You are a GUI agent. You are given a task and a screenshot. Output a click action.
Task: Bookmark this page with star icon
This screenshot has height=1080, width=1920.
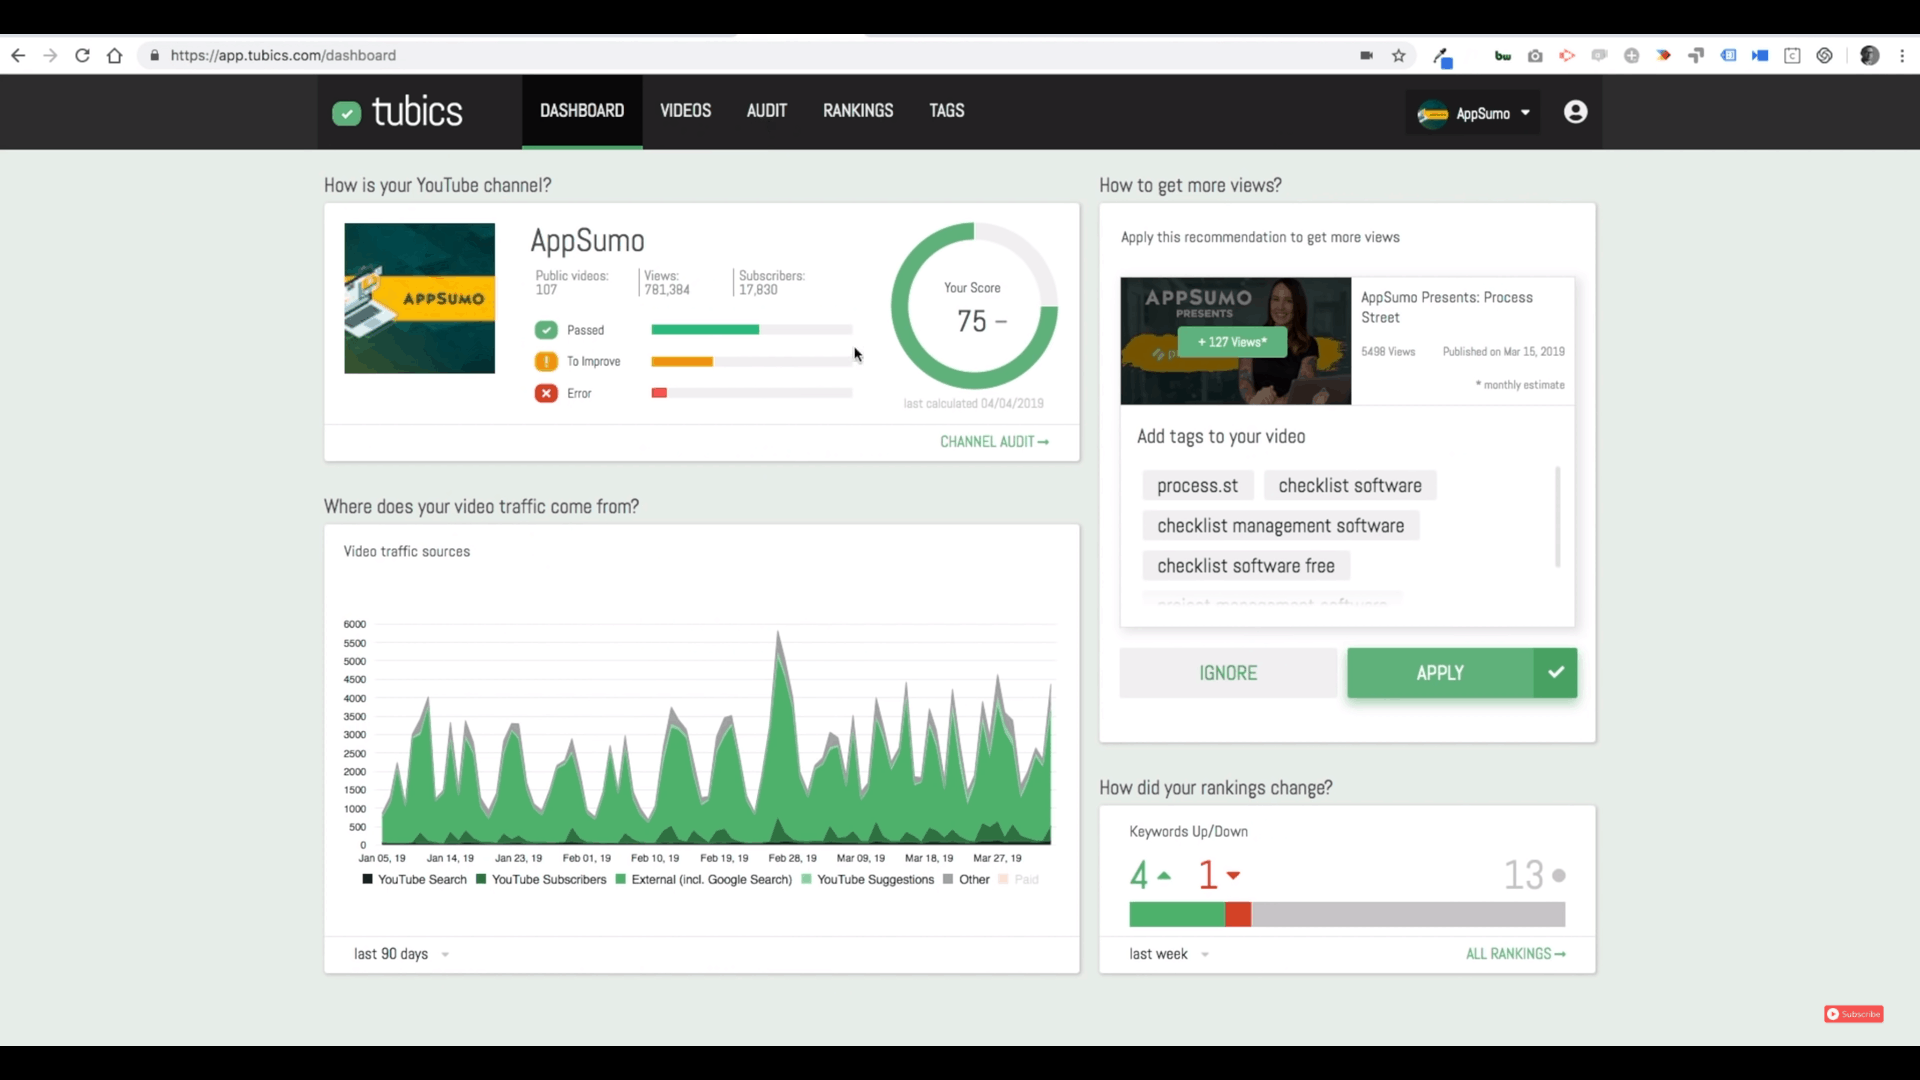pos(1399,56)
